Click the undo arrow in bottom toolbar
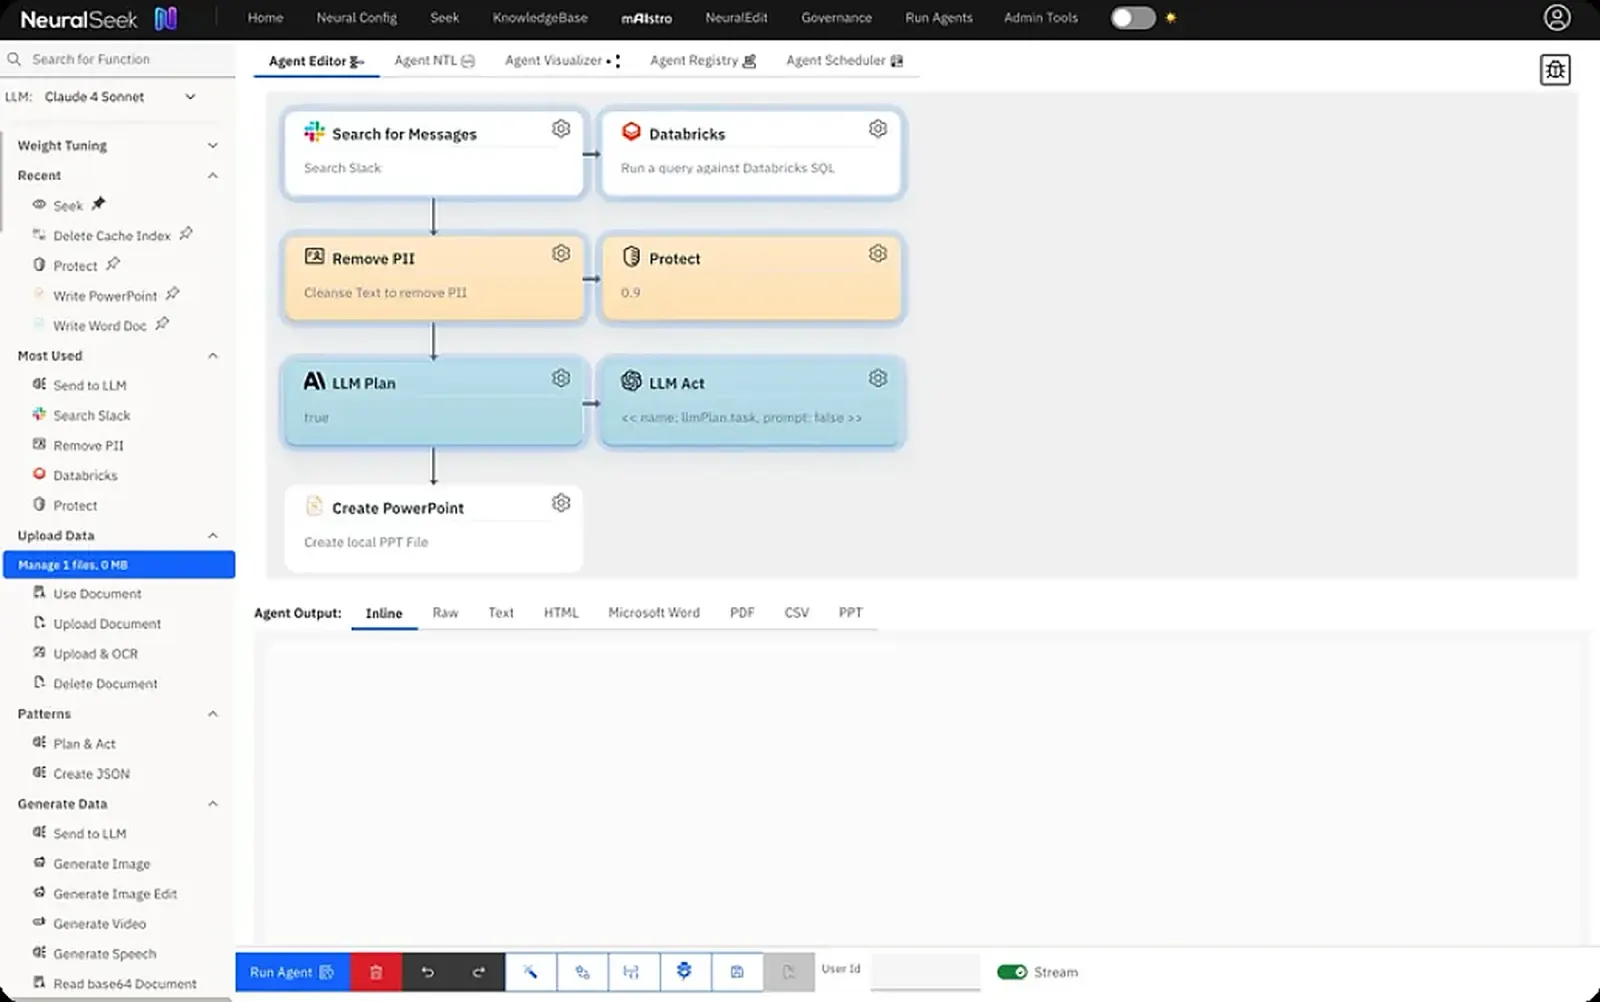Image resolution: width=1600 pixels, height=1002 pixels. [428, 972]
